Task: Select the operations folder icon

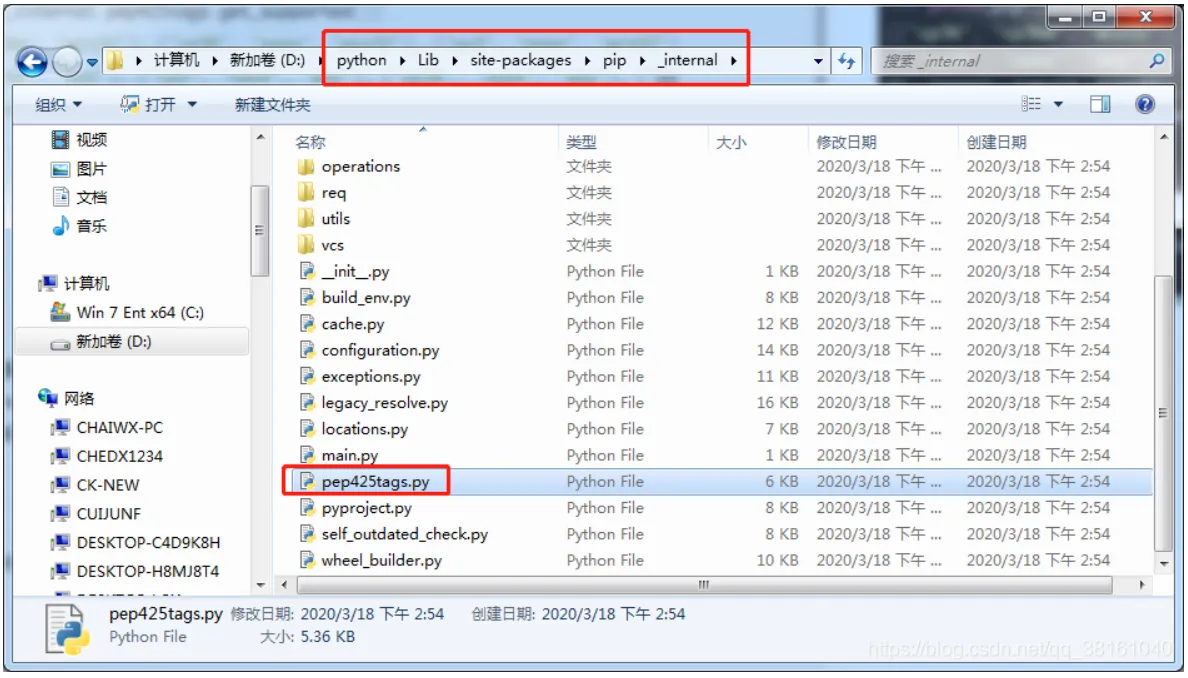Action: pyautogui.click(x=306, y=166)
